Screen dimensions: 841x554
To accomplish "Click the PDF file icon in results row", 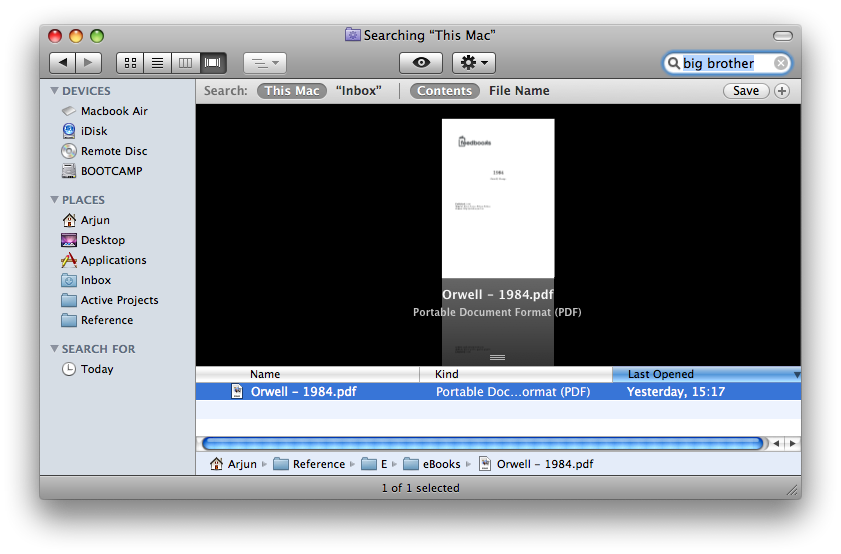I will click(x=237, y=392).
